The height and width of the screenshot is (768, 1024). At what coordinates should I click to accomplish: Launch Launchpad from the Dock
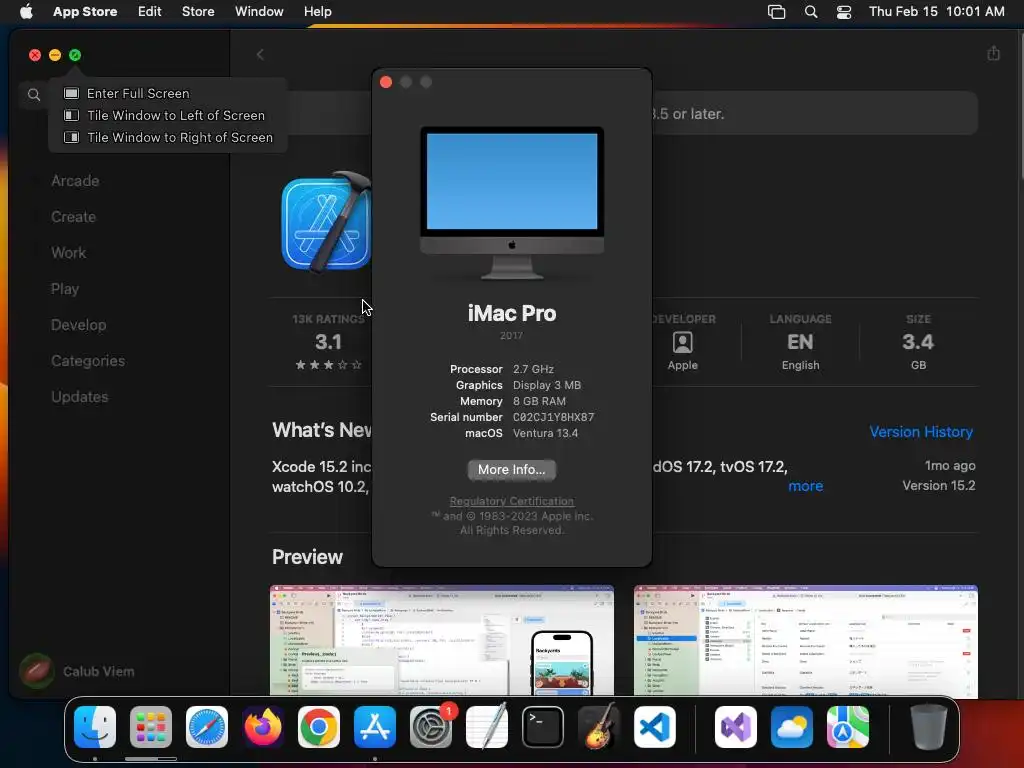pyautogui.click(x=151, y=727)
